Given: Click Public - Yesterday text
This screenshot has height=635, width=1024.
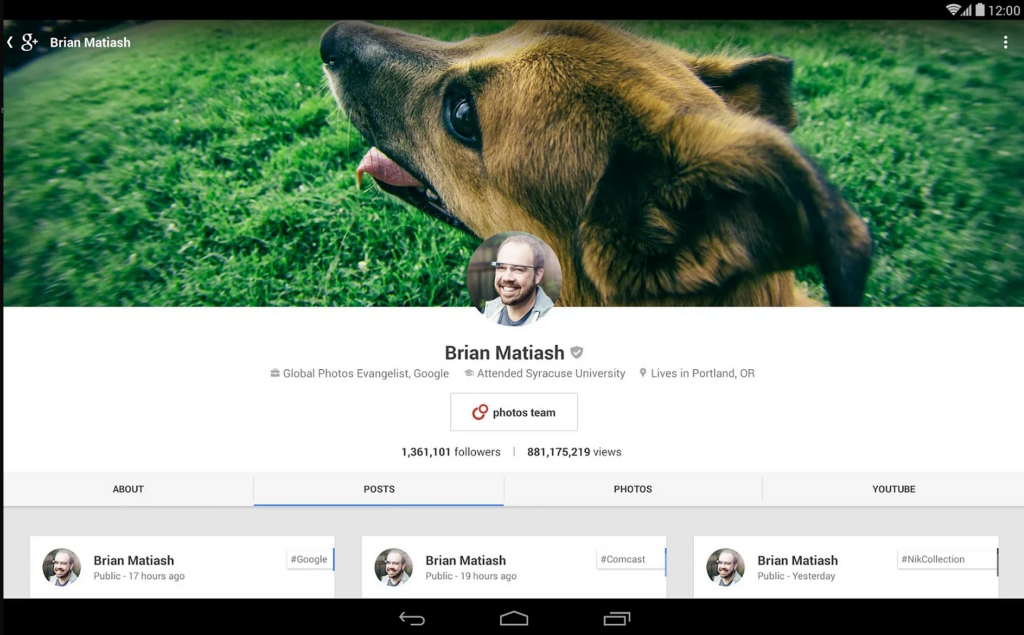Looking at the screenshot, I should (x=796, y=576).
